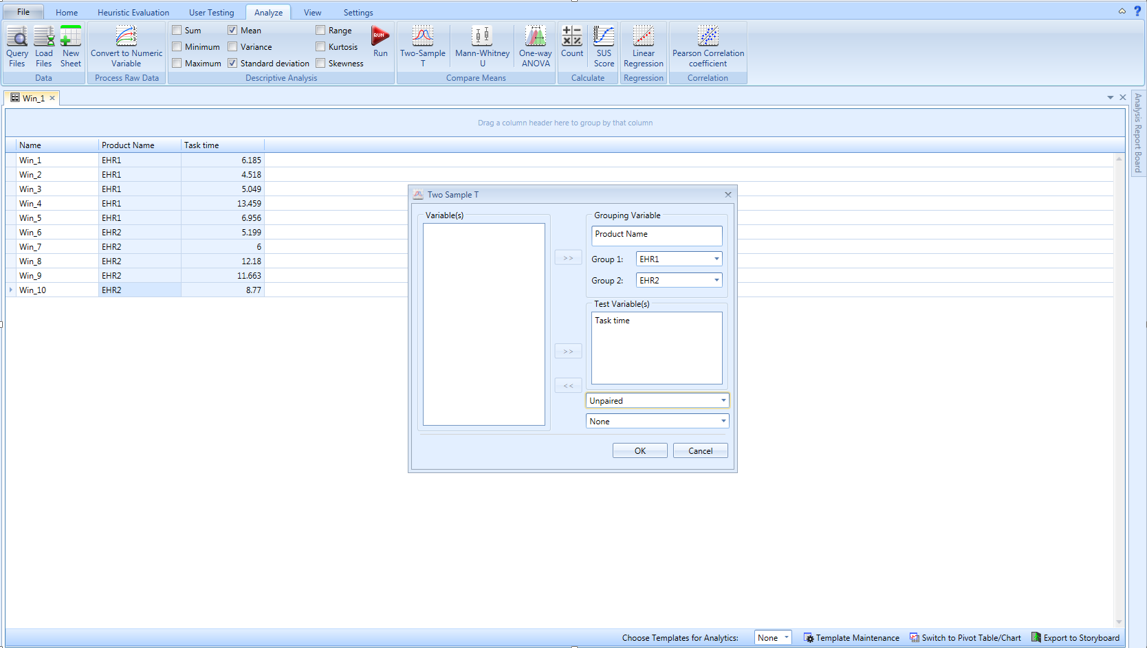Click Convert to Numeric Variable icon

126,46
